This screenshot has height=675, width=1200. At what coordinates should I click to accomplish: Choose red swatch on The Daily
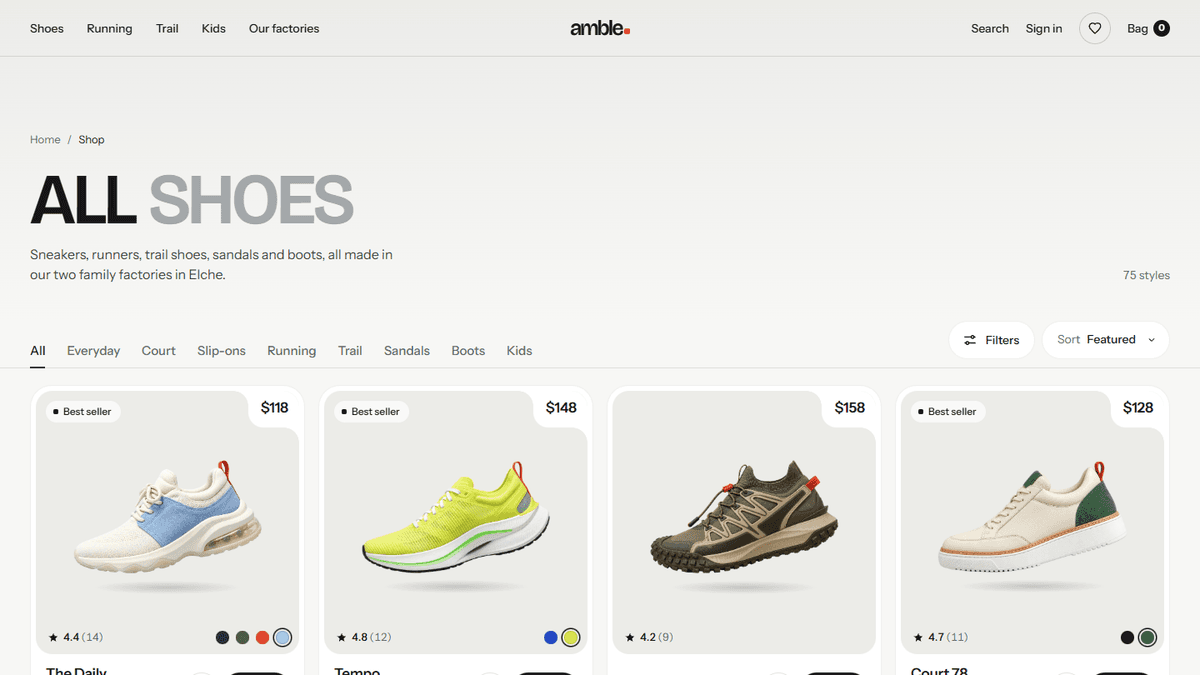coord(262,638)
